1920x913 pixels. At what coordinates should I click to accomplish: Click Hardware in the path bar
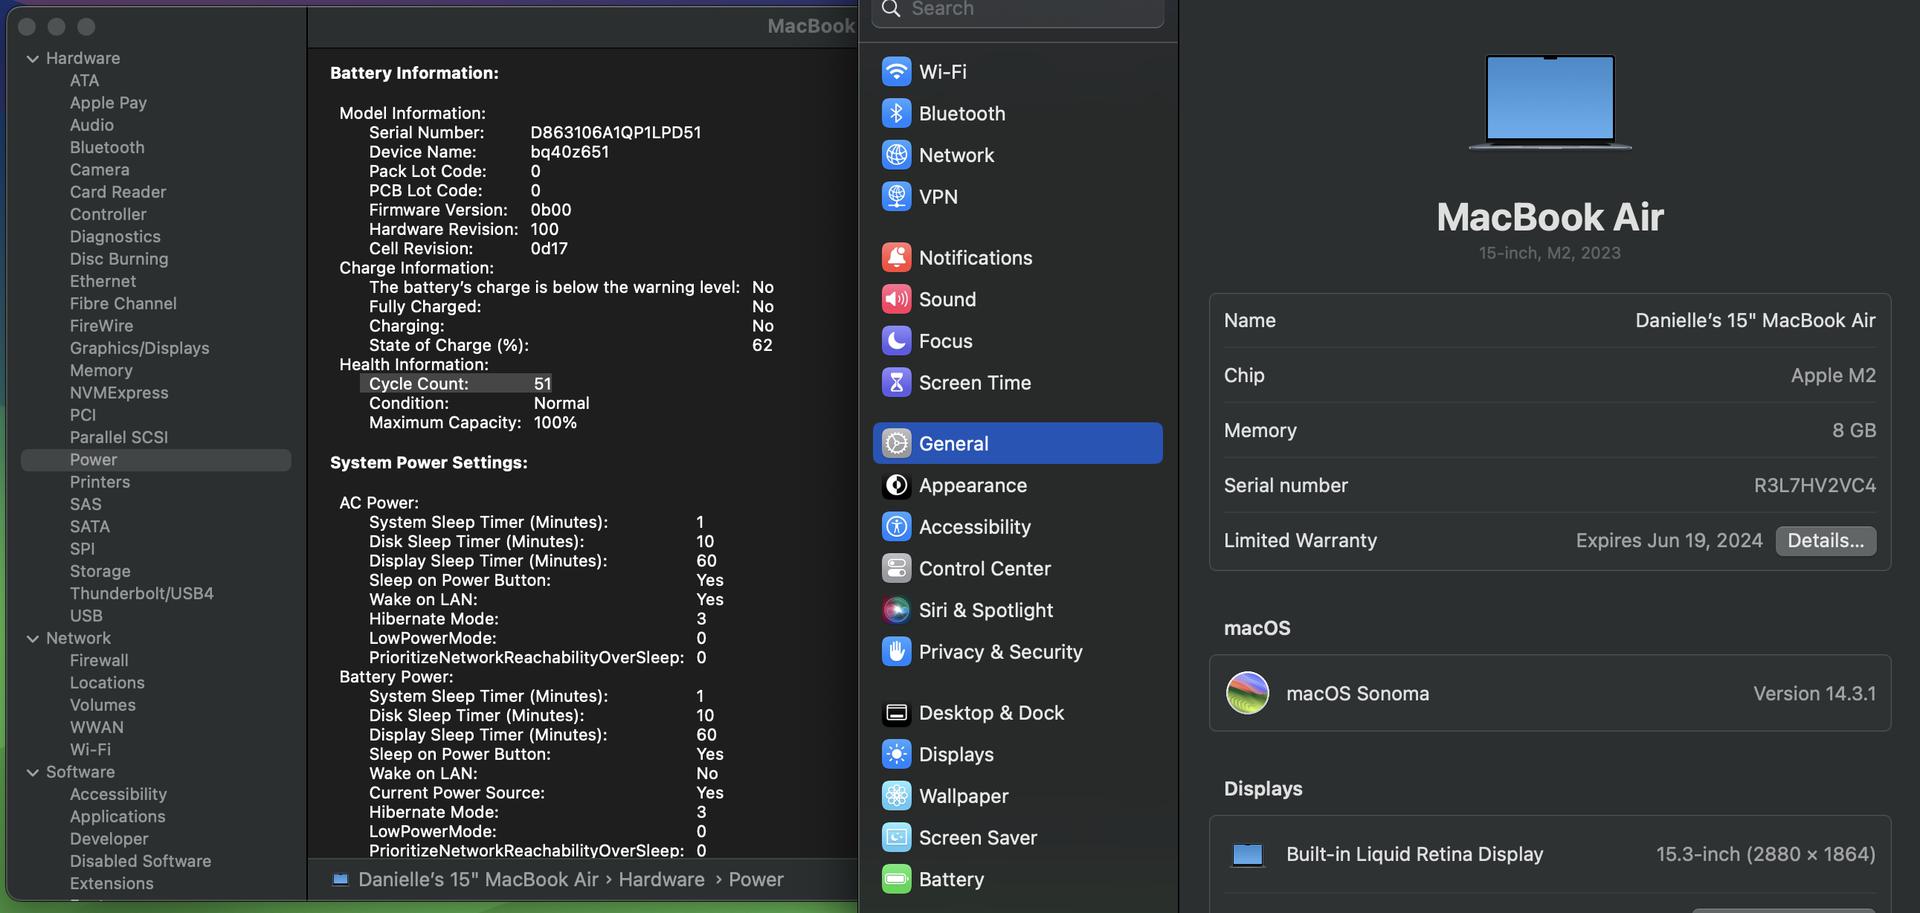tap(661, 880)
